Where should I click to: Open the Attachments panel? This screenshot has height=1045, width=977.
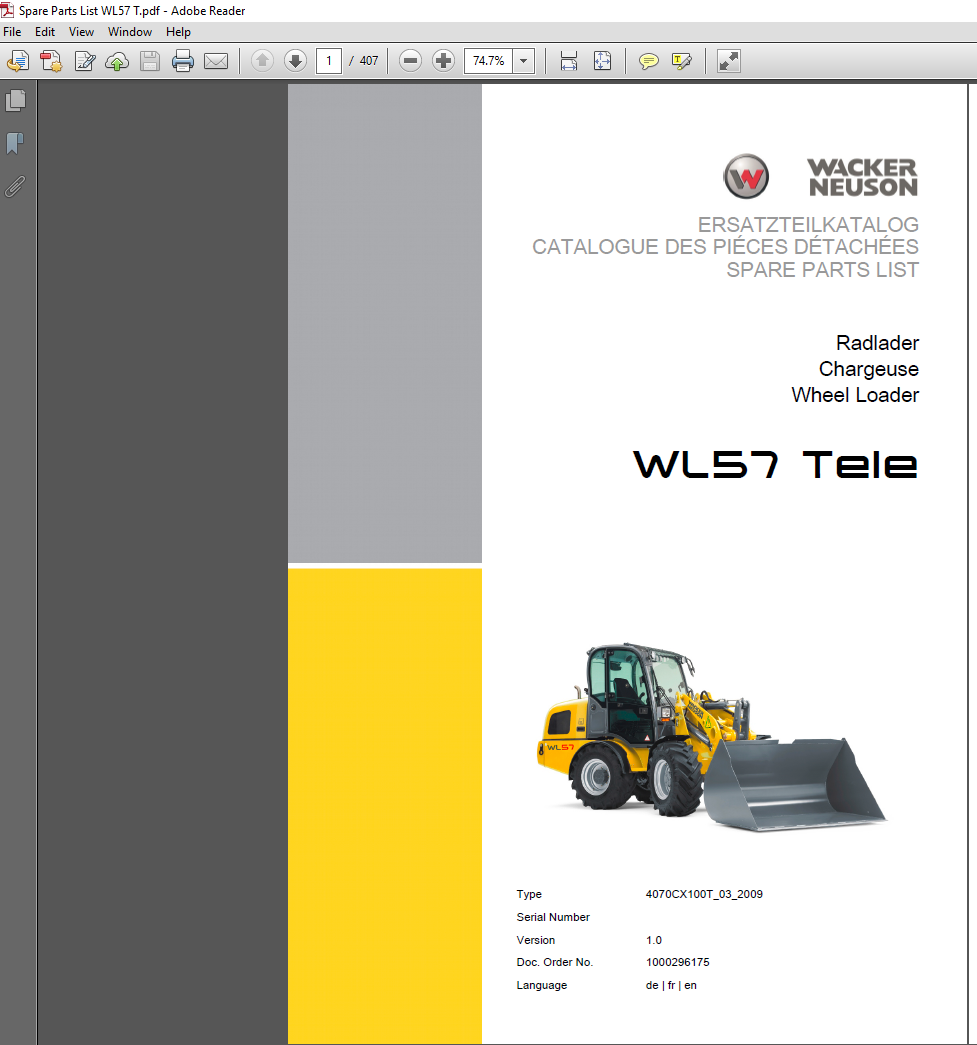[x=16, y=187]
